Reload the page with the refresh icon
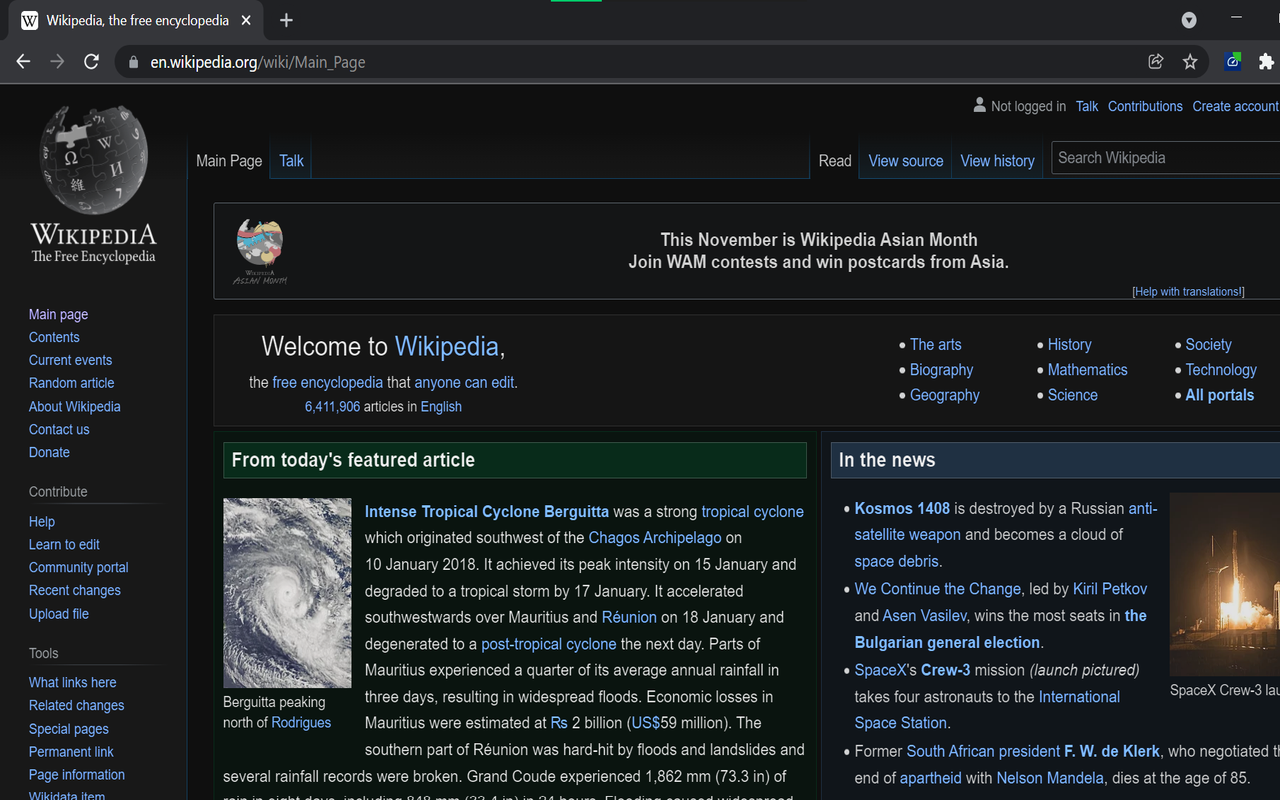 (x=91, y=61)
